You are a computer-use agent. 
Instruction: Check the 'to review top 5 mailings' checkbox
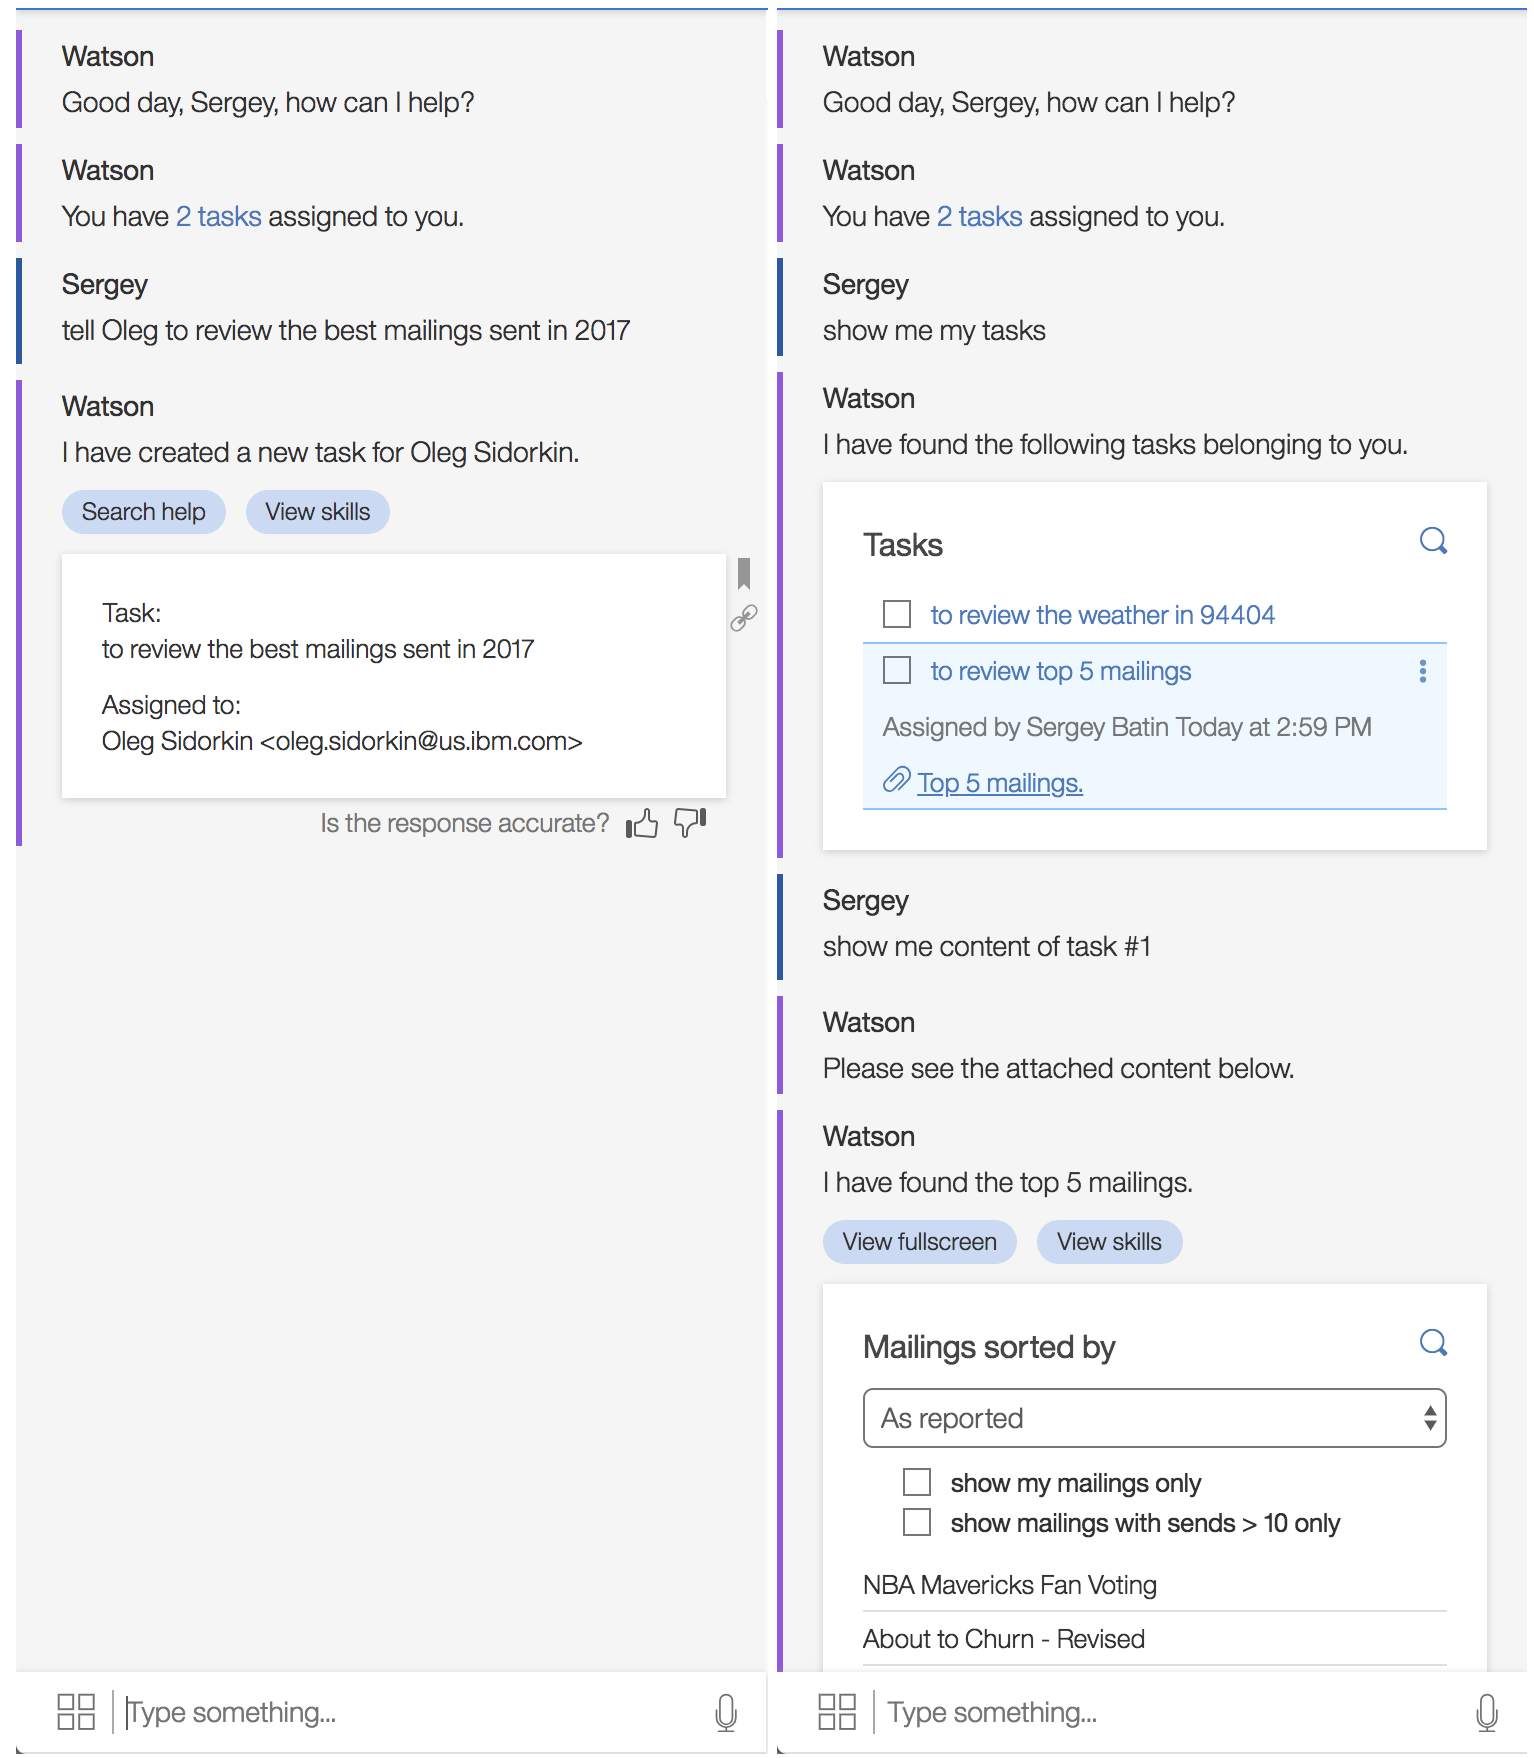(x=897, y=670)
